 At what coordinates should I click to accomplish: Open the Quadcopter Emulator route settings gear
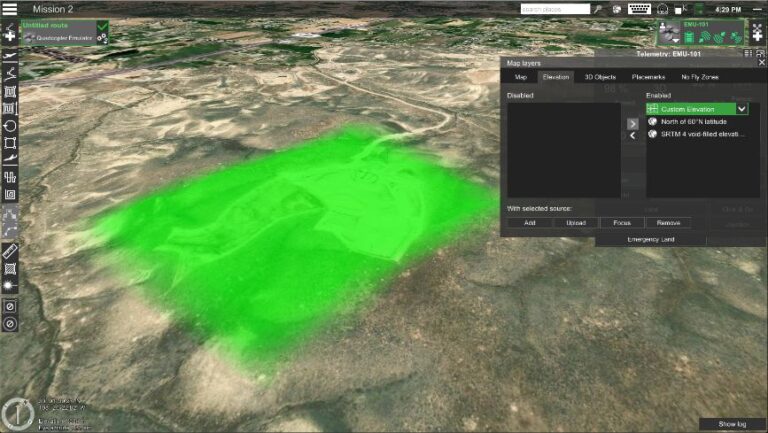(102, 37)
